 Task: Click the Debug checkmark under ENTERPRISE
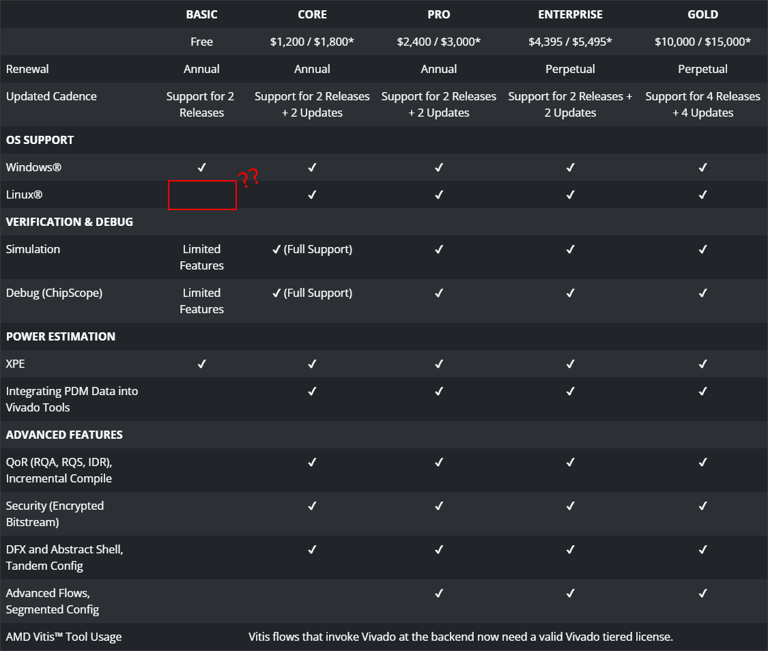point(570,293)
